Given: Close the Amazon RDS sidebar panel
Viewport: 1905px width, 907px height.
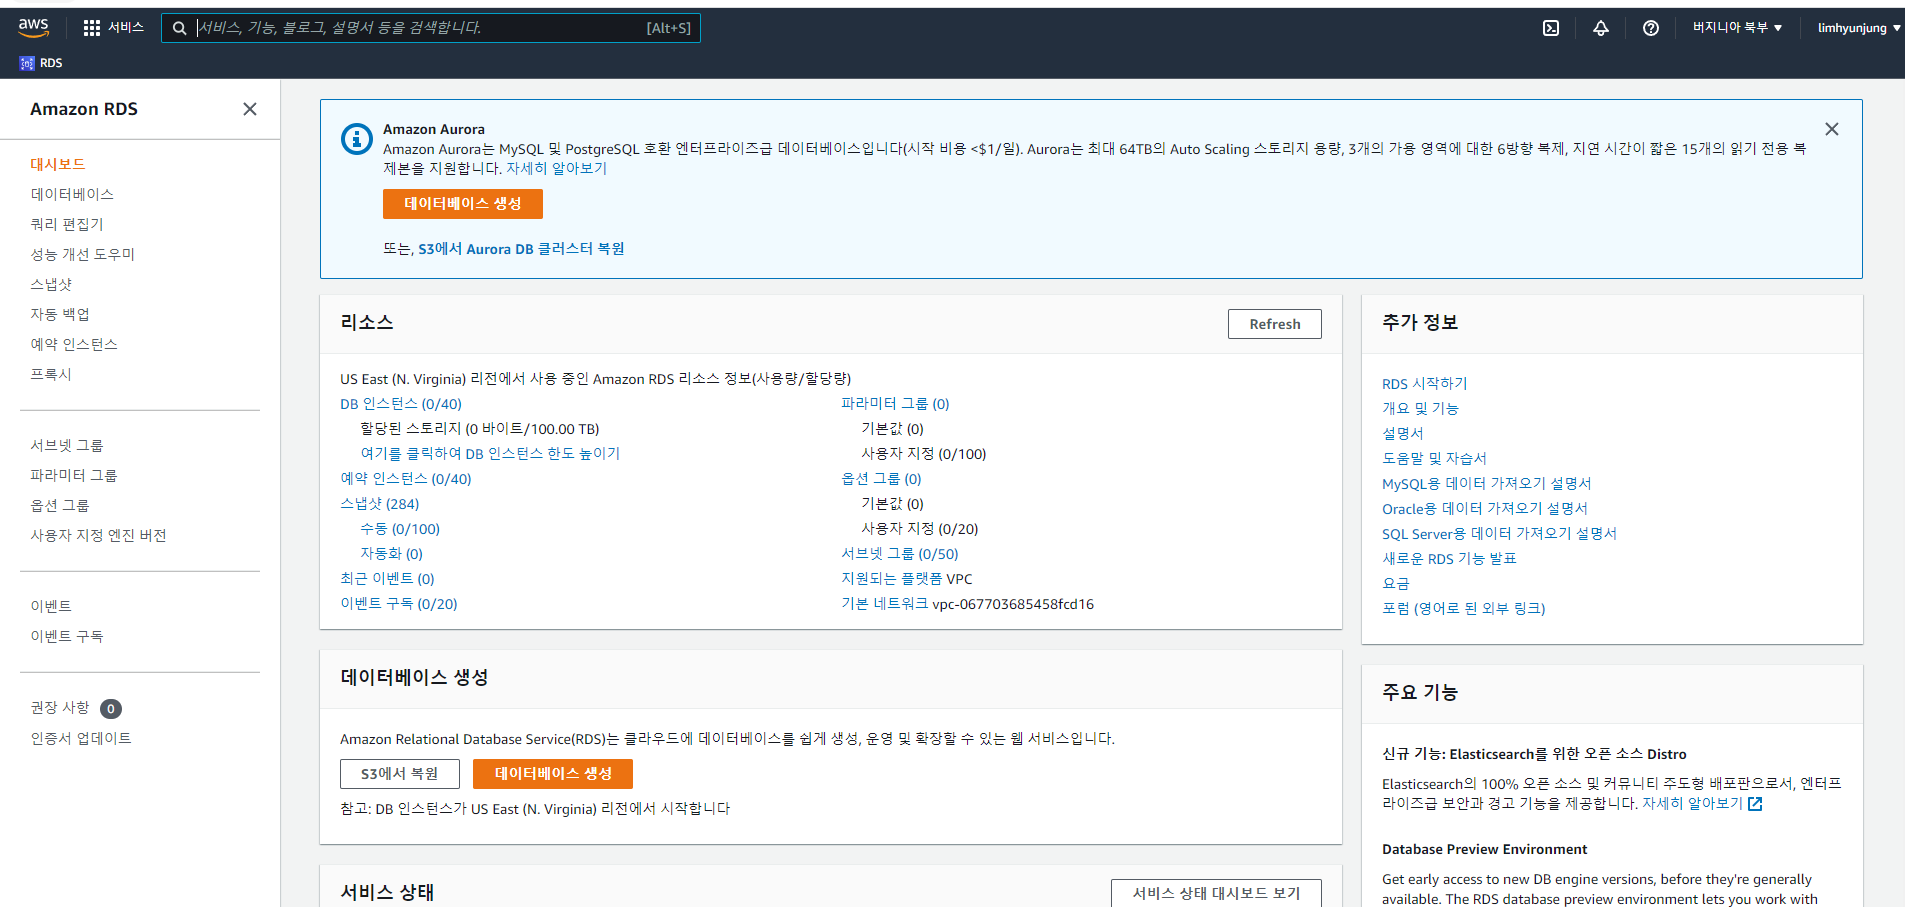Looking at the screenshot, I should [250, 109].
